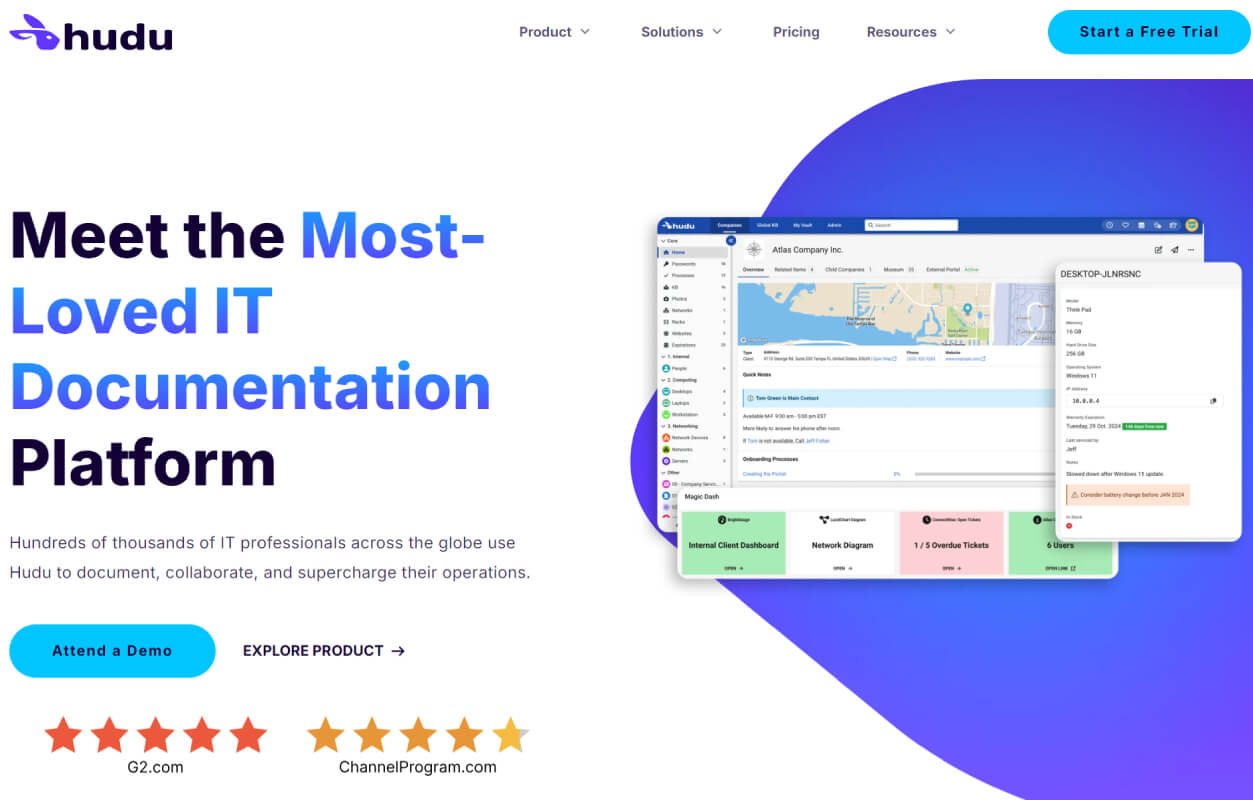Click the IP address value 10.0.0.4
Image resolution: width=1253 pixels, height=800 pixels.
coord(1085,401)
